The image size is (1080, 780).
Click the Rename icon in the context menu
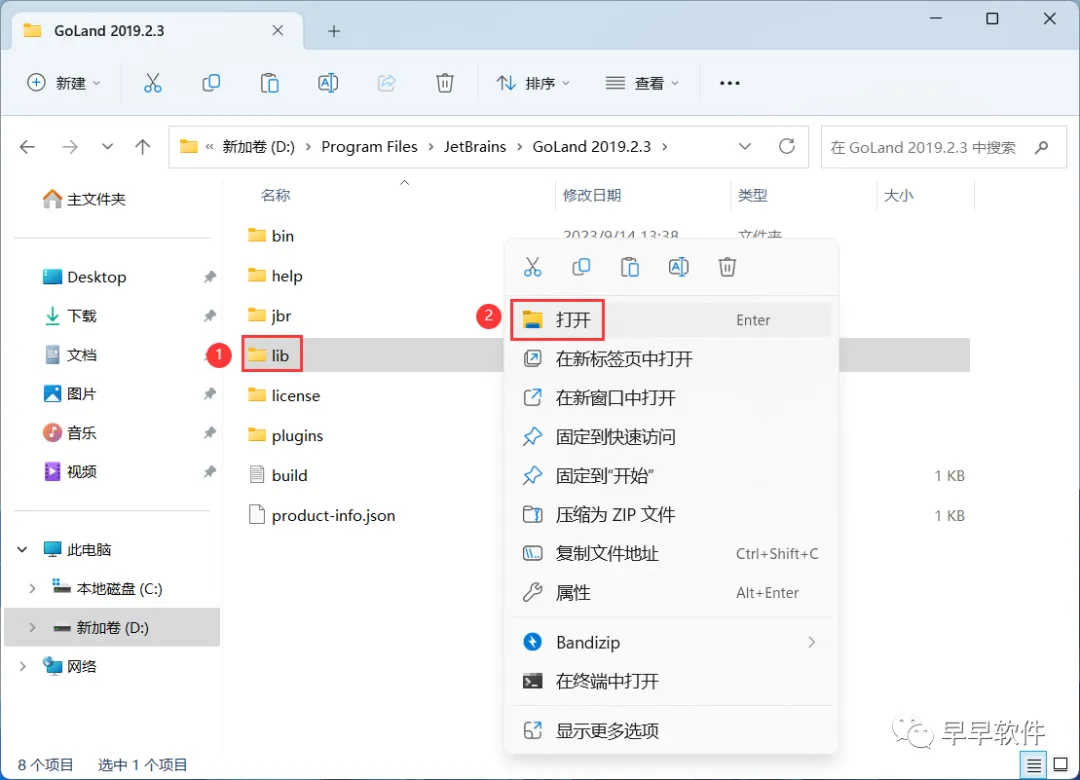pyautogui.click(x=678, y=267)
